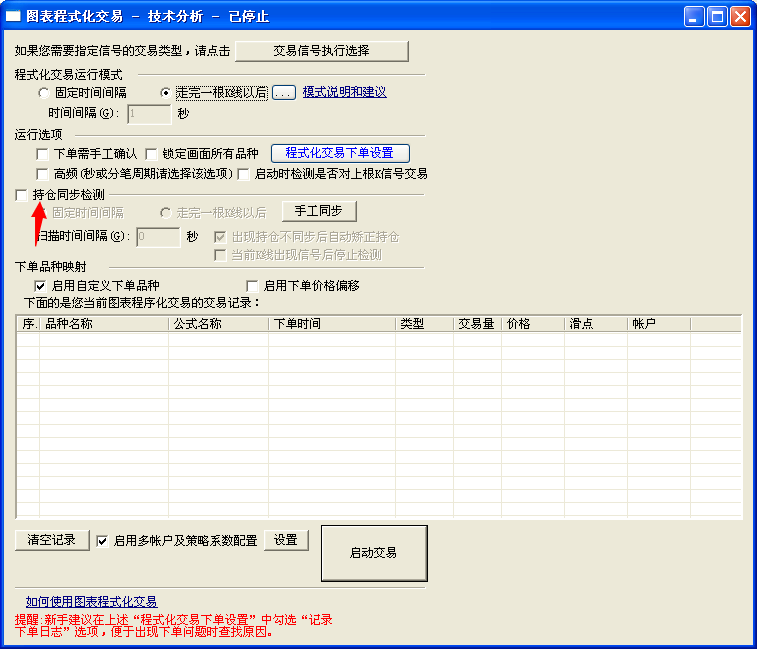This screenshot has width=757, height=649.
Task: Enable the 高频 option checkbox
Action: coord(42,174)
